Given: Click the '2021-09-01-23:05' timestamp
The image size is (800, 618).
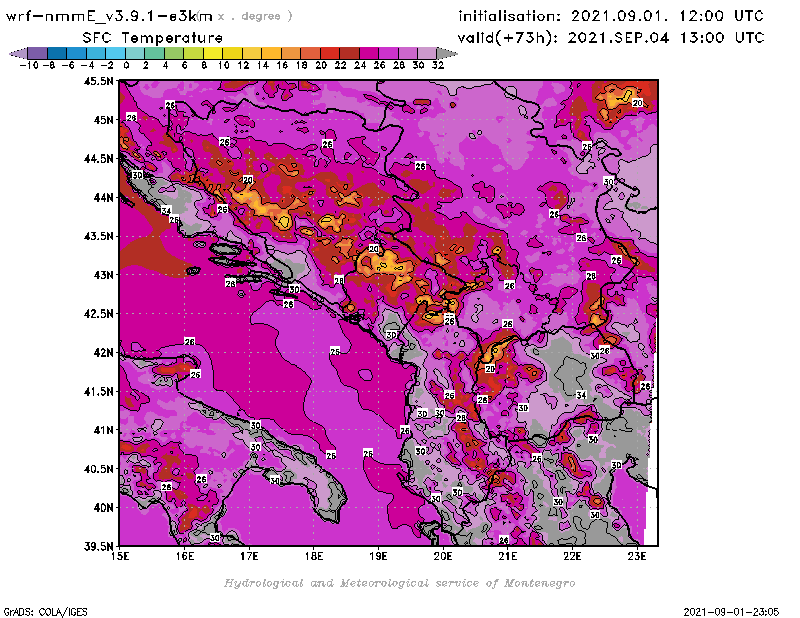Looking at the screenshot, I should 731,612.
